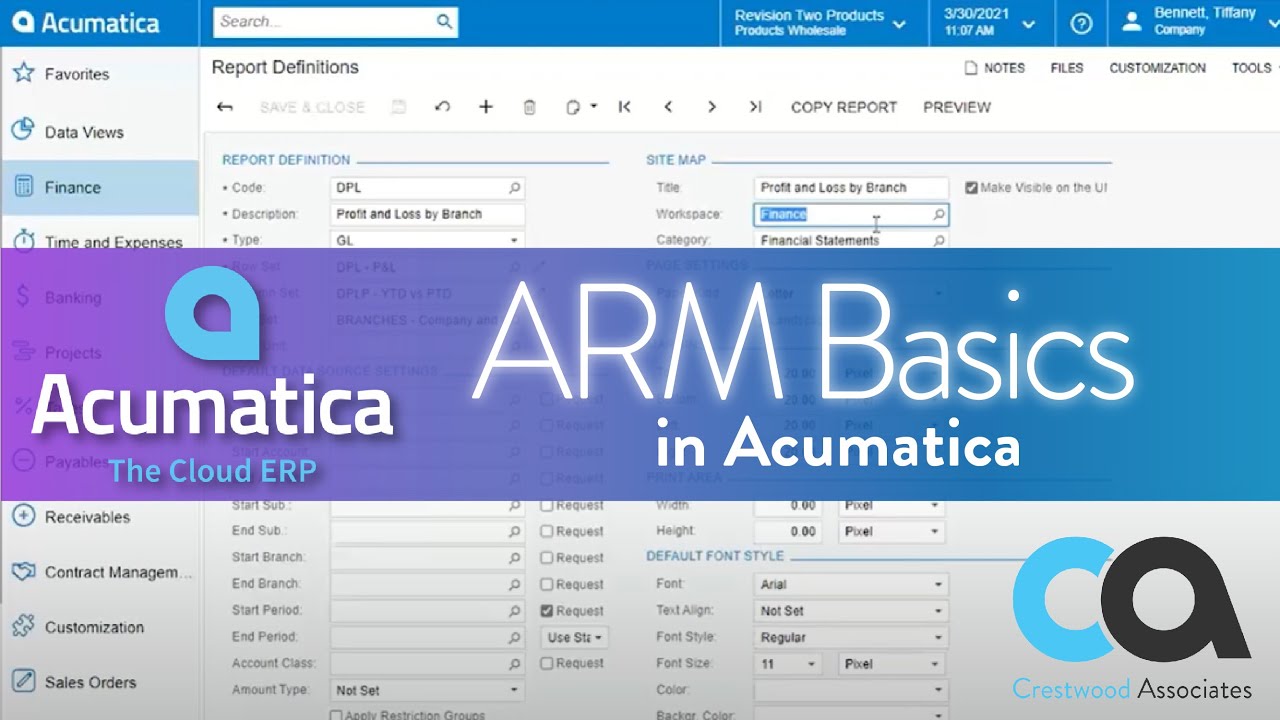Screen dimensions: 1280x720
Task: Click the Acumatica logo home link
Action: 86,23
